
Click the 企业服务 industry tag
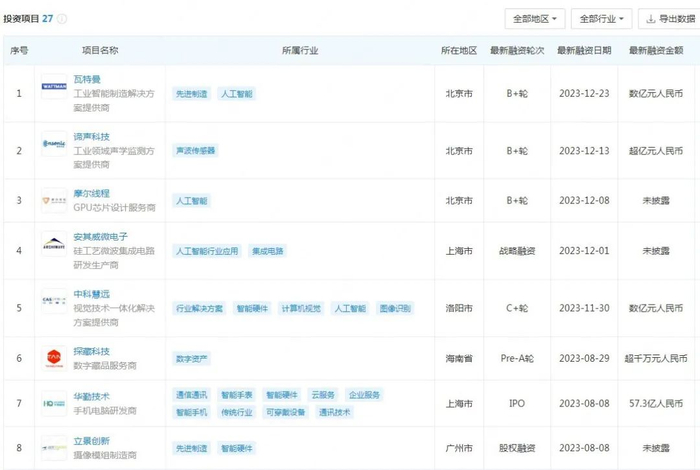coord(364,395)
